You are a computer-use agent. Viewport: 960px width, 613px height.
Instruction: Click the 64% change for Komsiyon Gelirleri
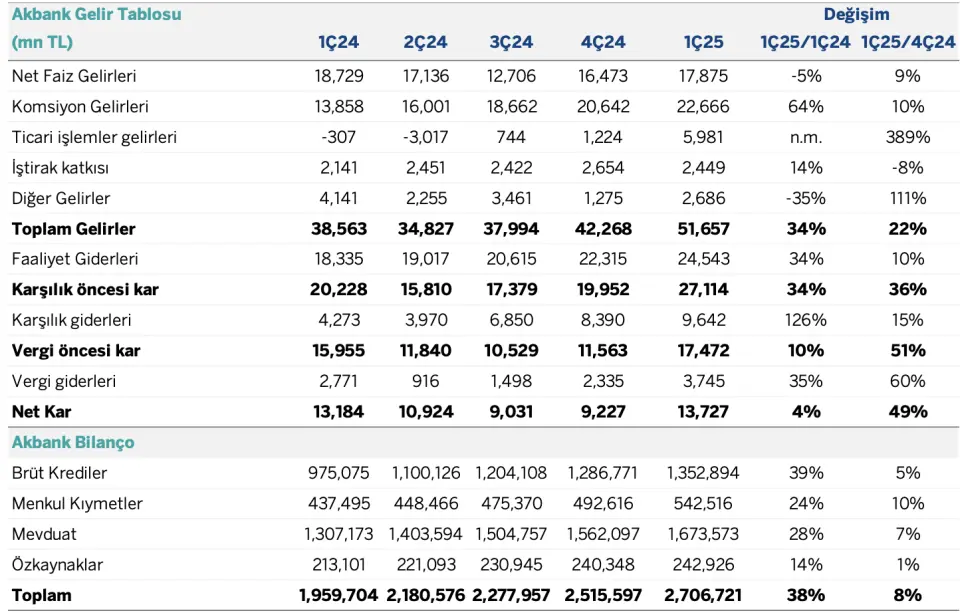coord(806,107)
